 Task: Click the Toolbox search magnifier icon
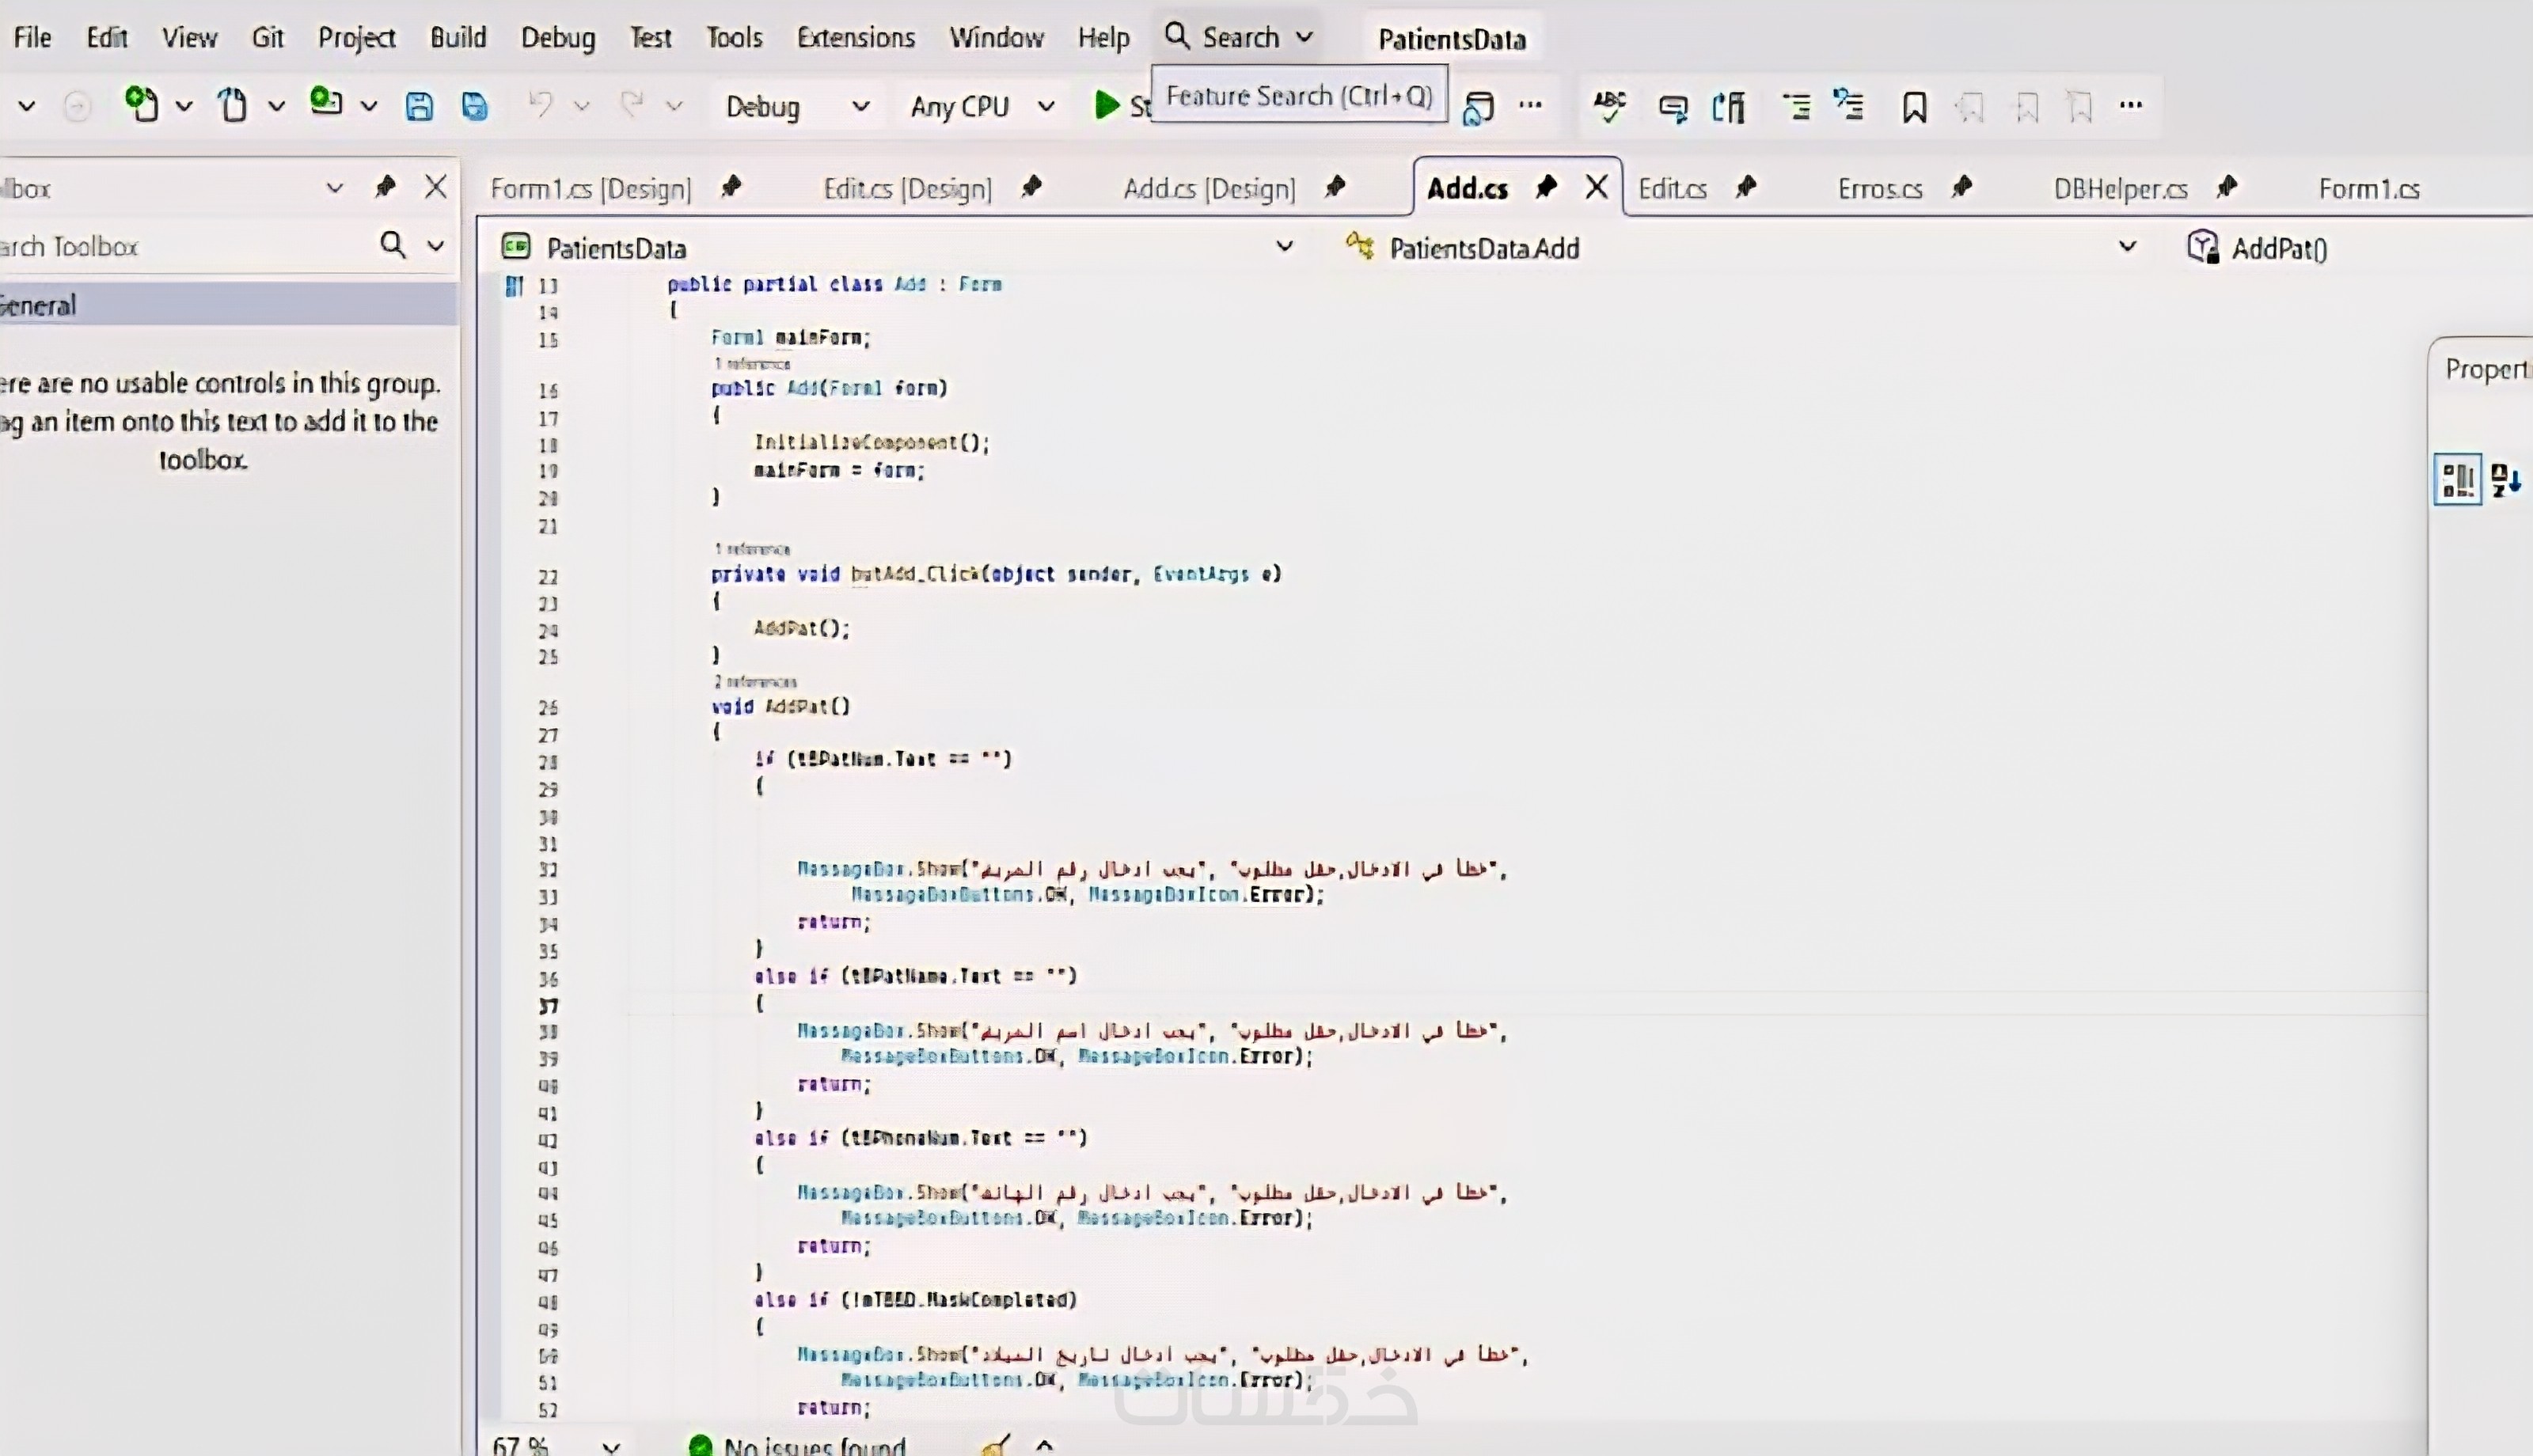point(393,245)
